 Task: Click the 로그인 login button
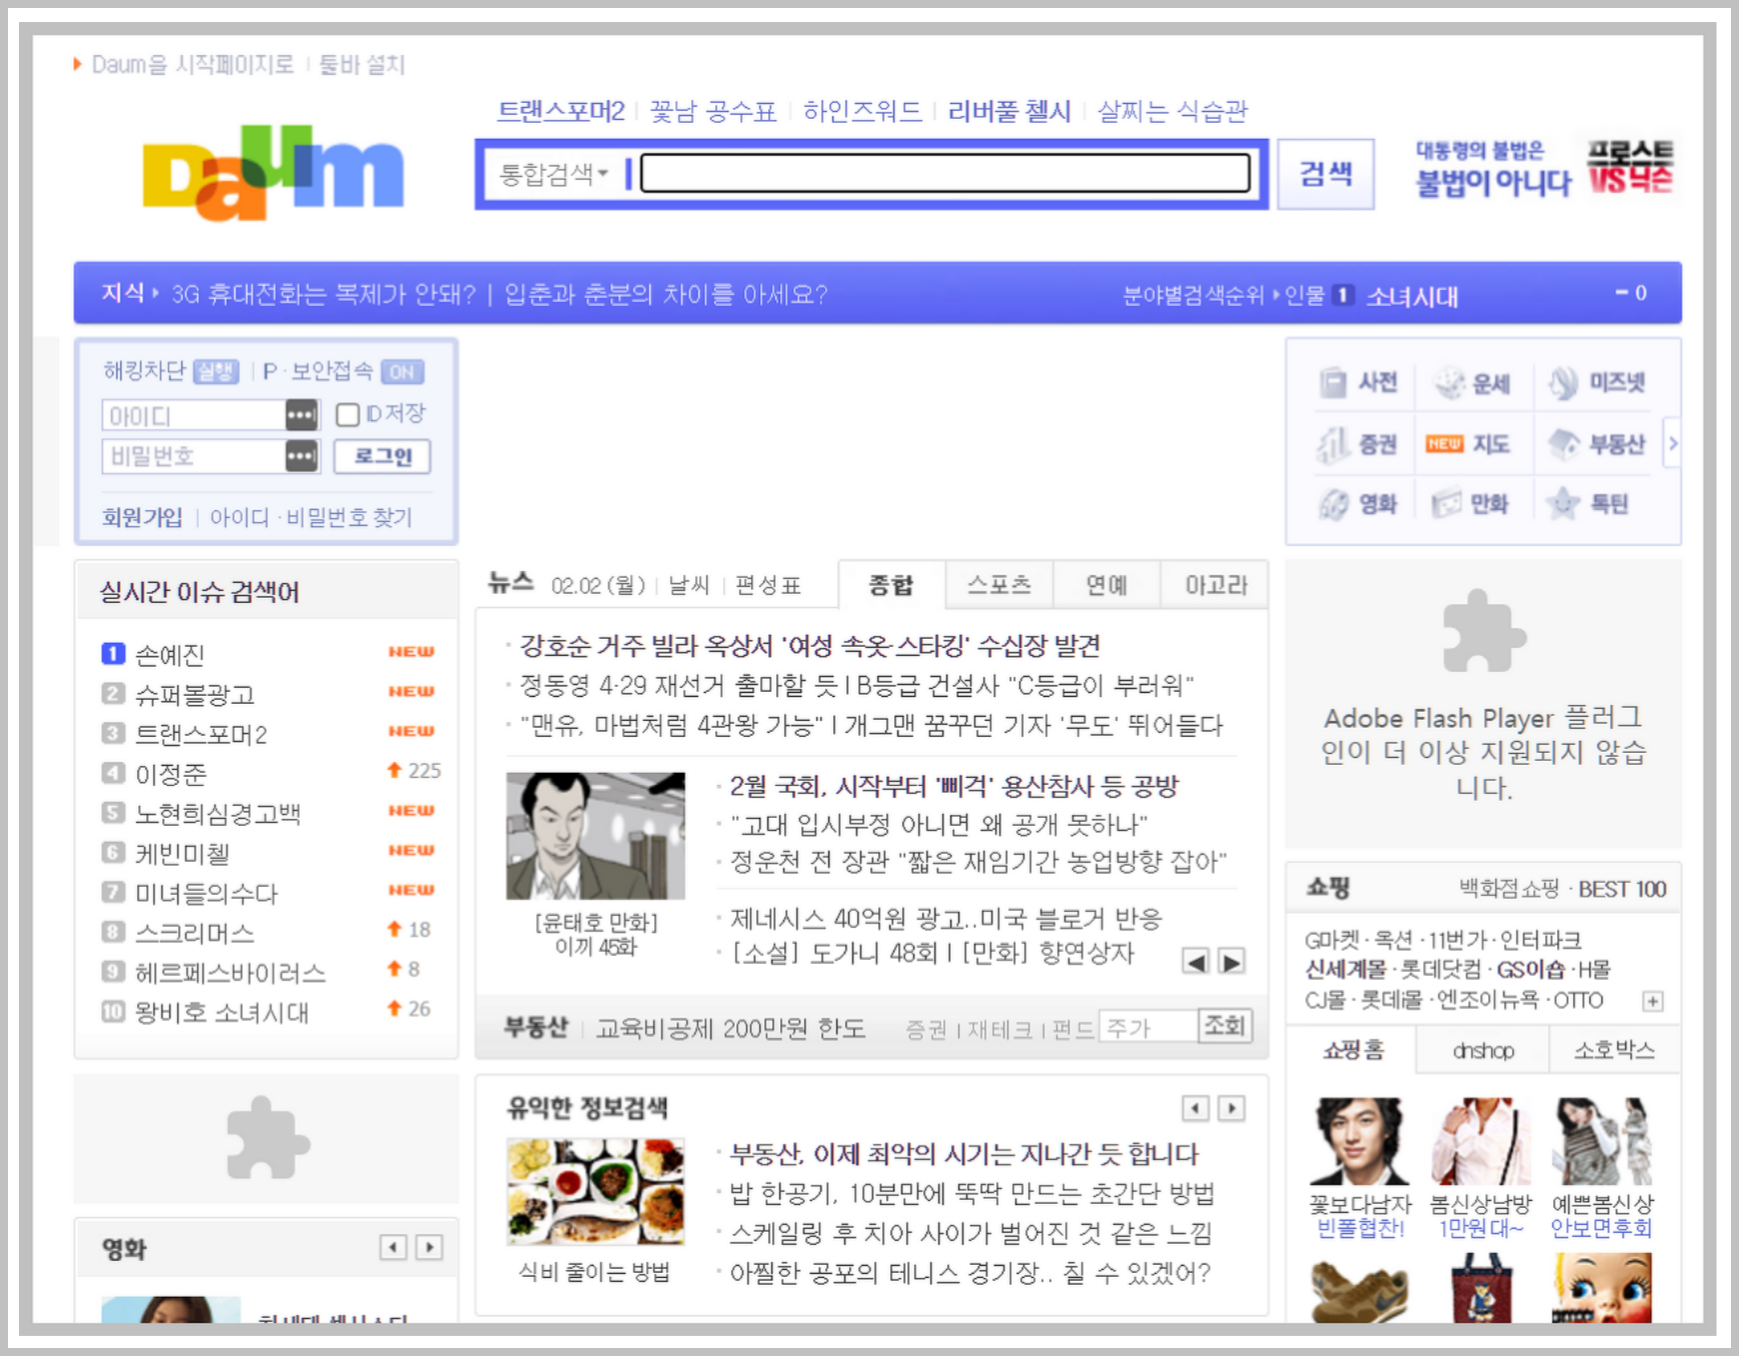pos(382,456)
